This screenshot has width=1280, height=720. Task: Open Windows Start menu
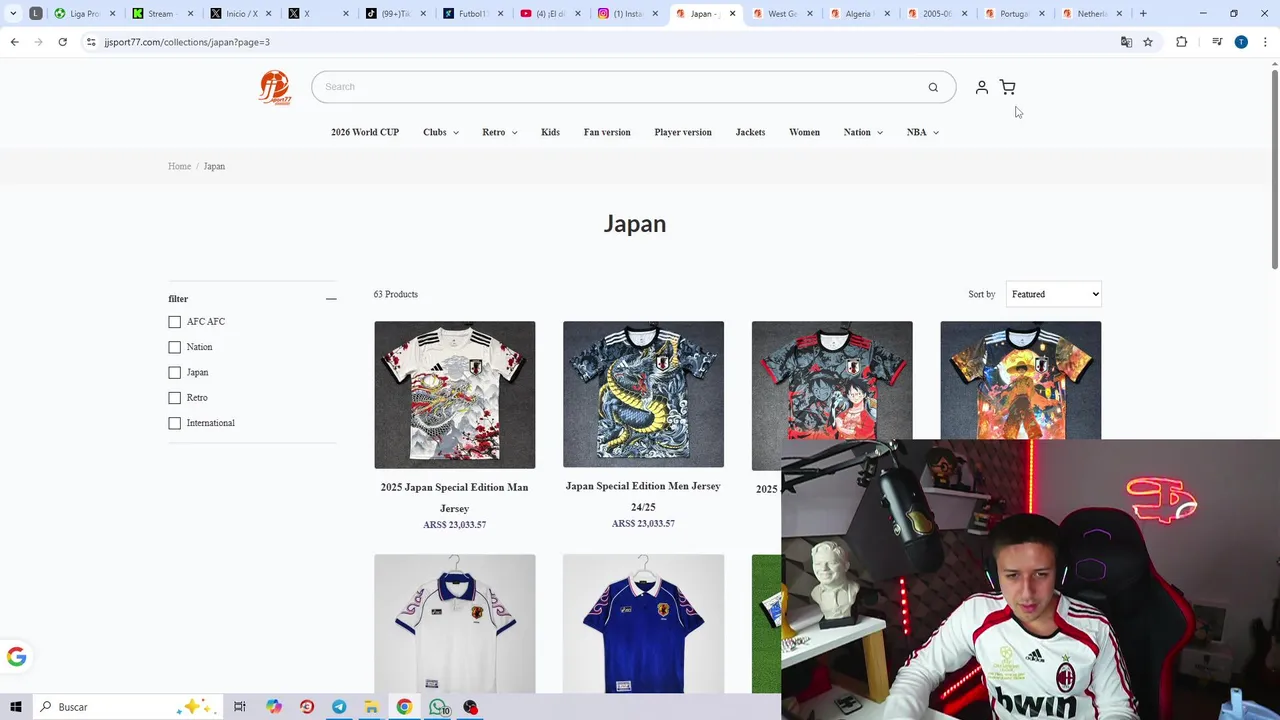[x=16, y=707]
